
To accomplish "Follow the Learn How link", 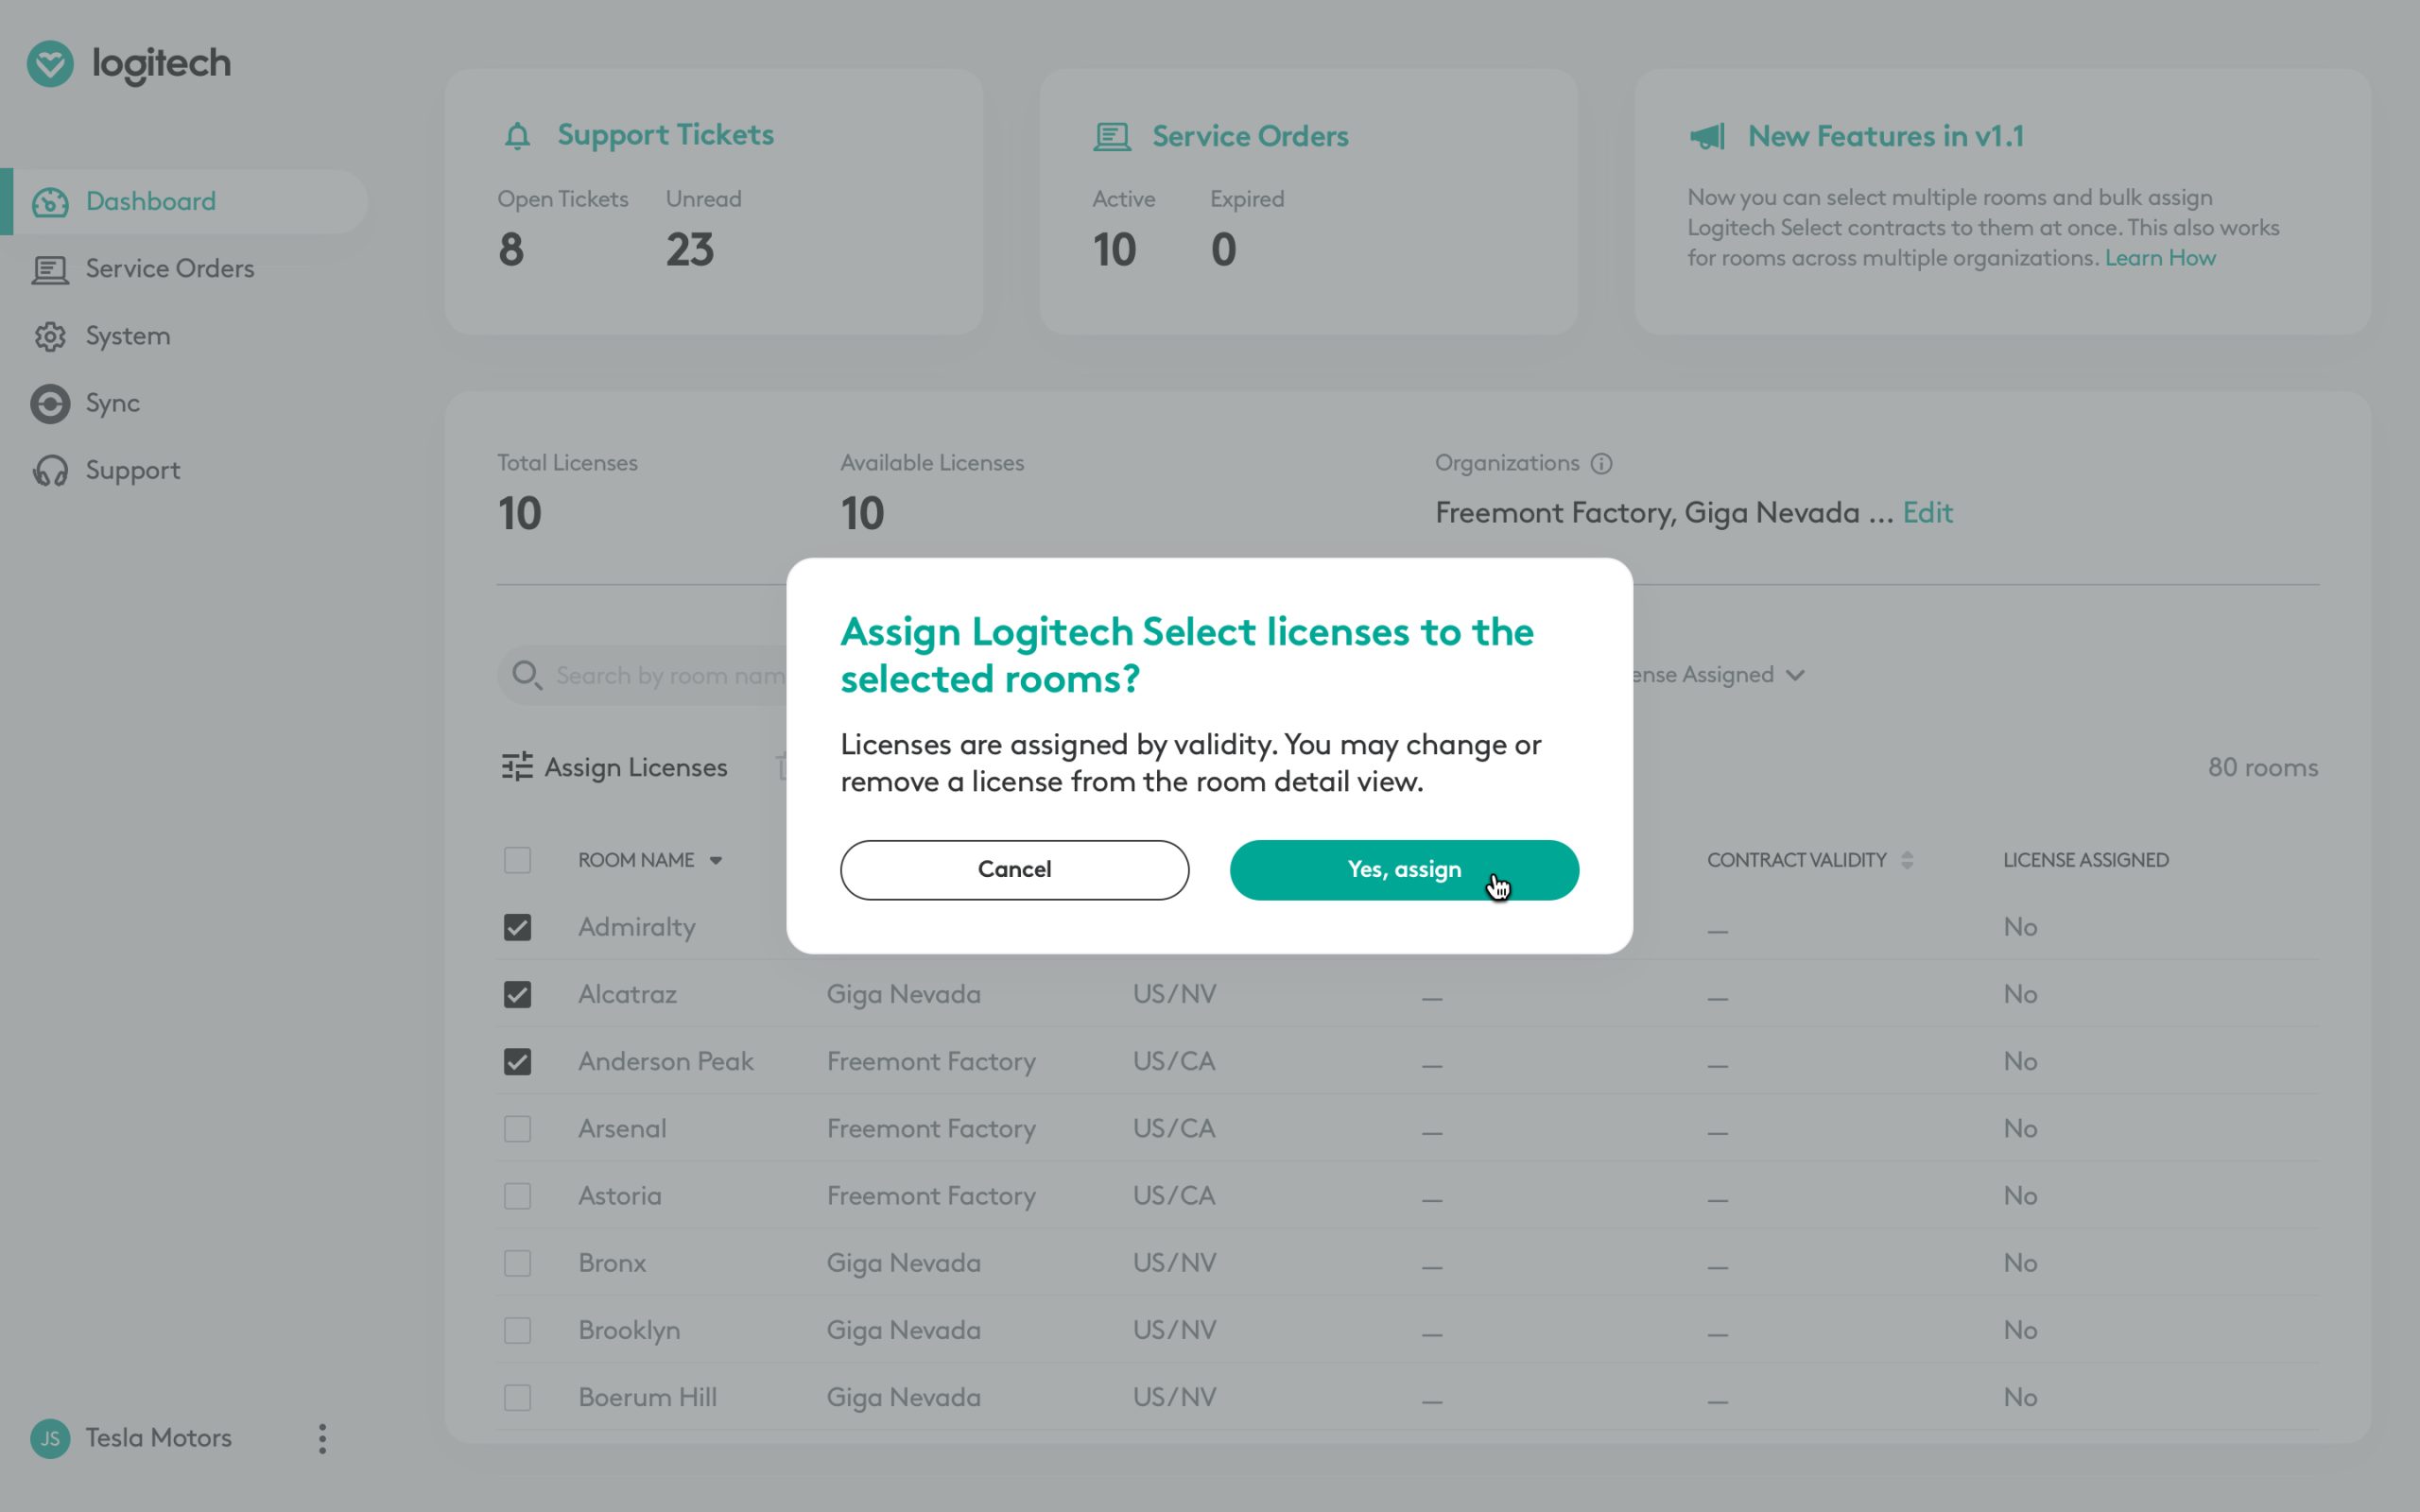I will coord(2160,258).
